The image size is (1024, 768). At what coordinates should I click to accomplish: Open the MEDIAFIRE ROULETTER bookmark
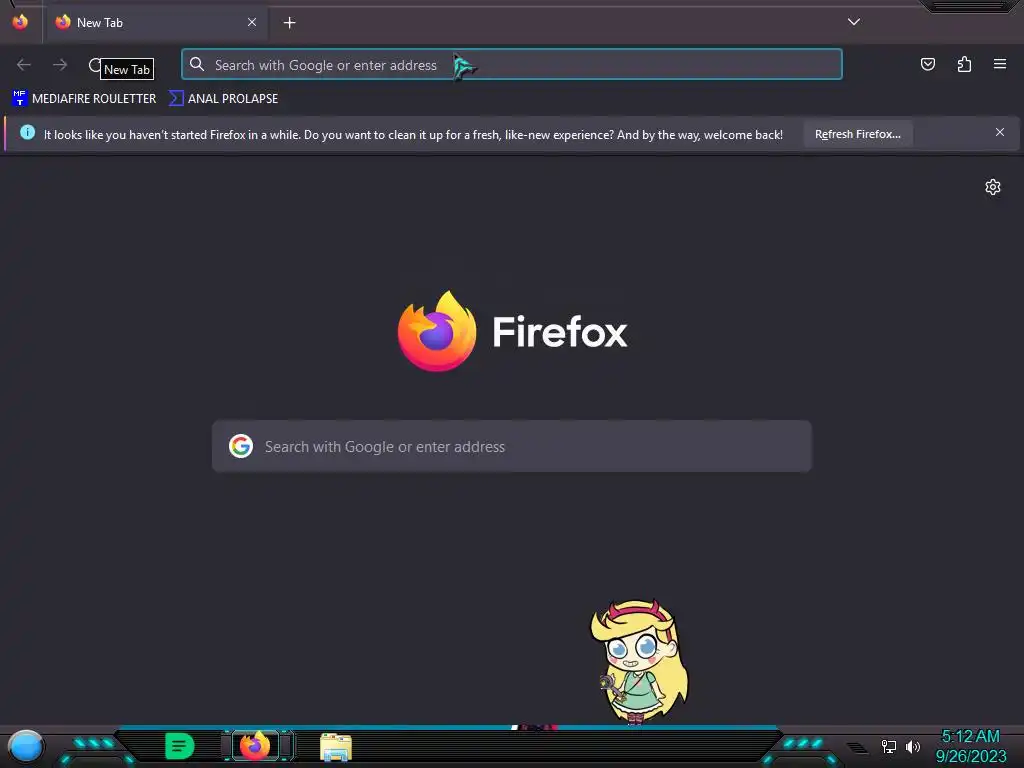pos(84,99)
